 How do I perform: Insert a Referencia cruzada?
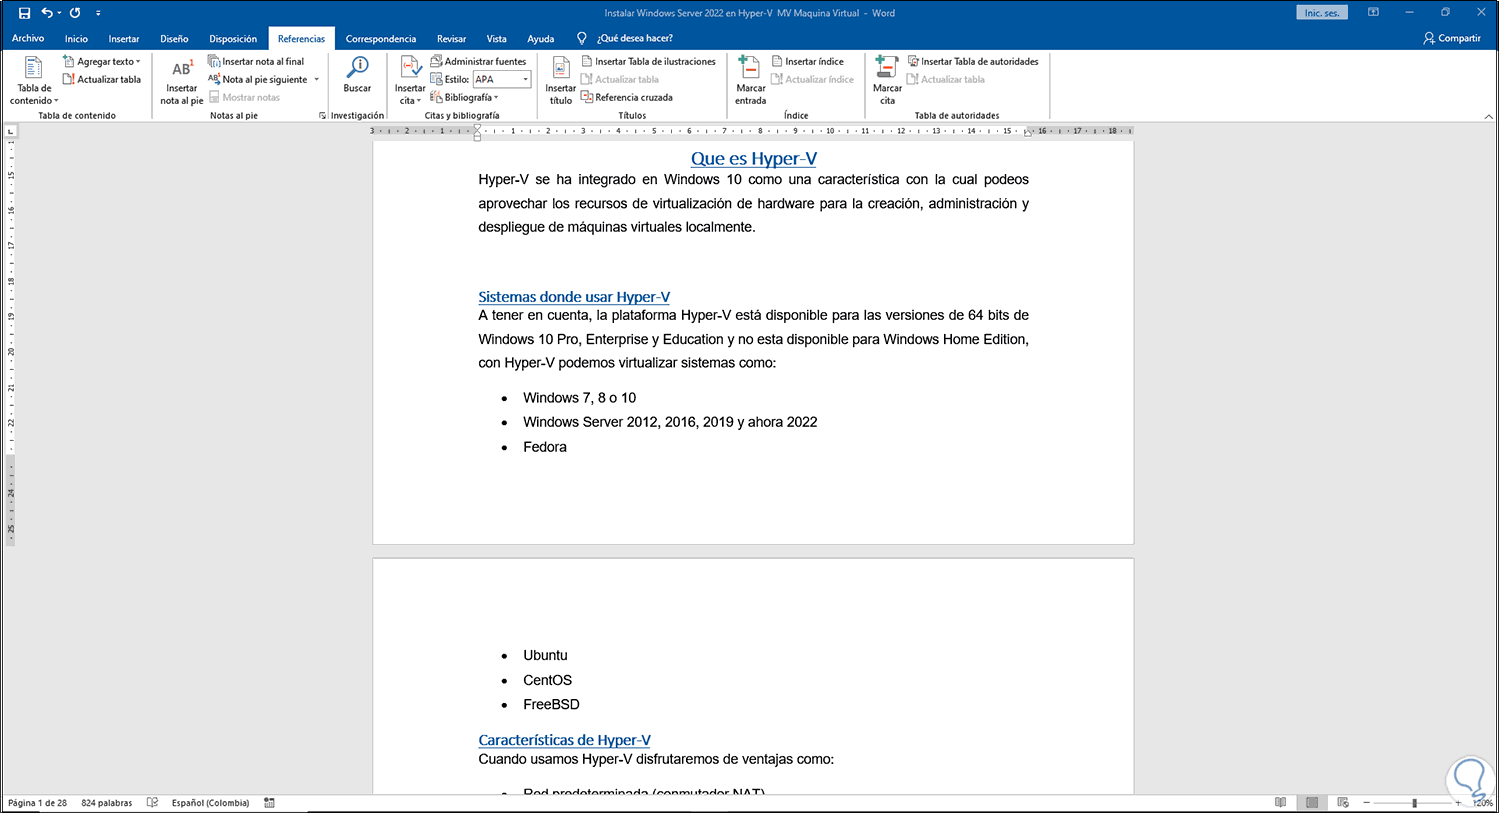tap(627, 97)
